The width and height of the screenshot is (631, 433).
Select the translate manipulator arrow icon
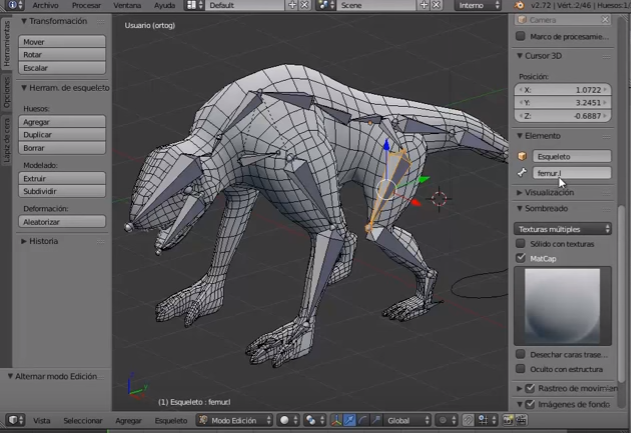click(349, 421)
